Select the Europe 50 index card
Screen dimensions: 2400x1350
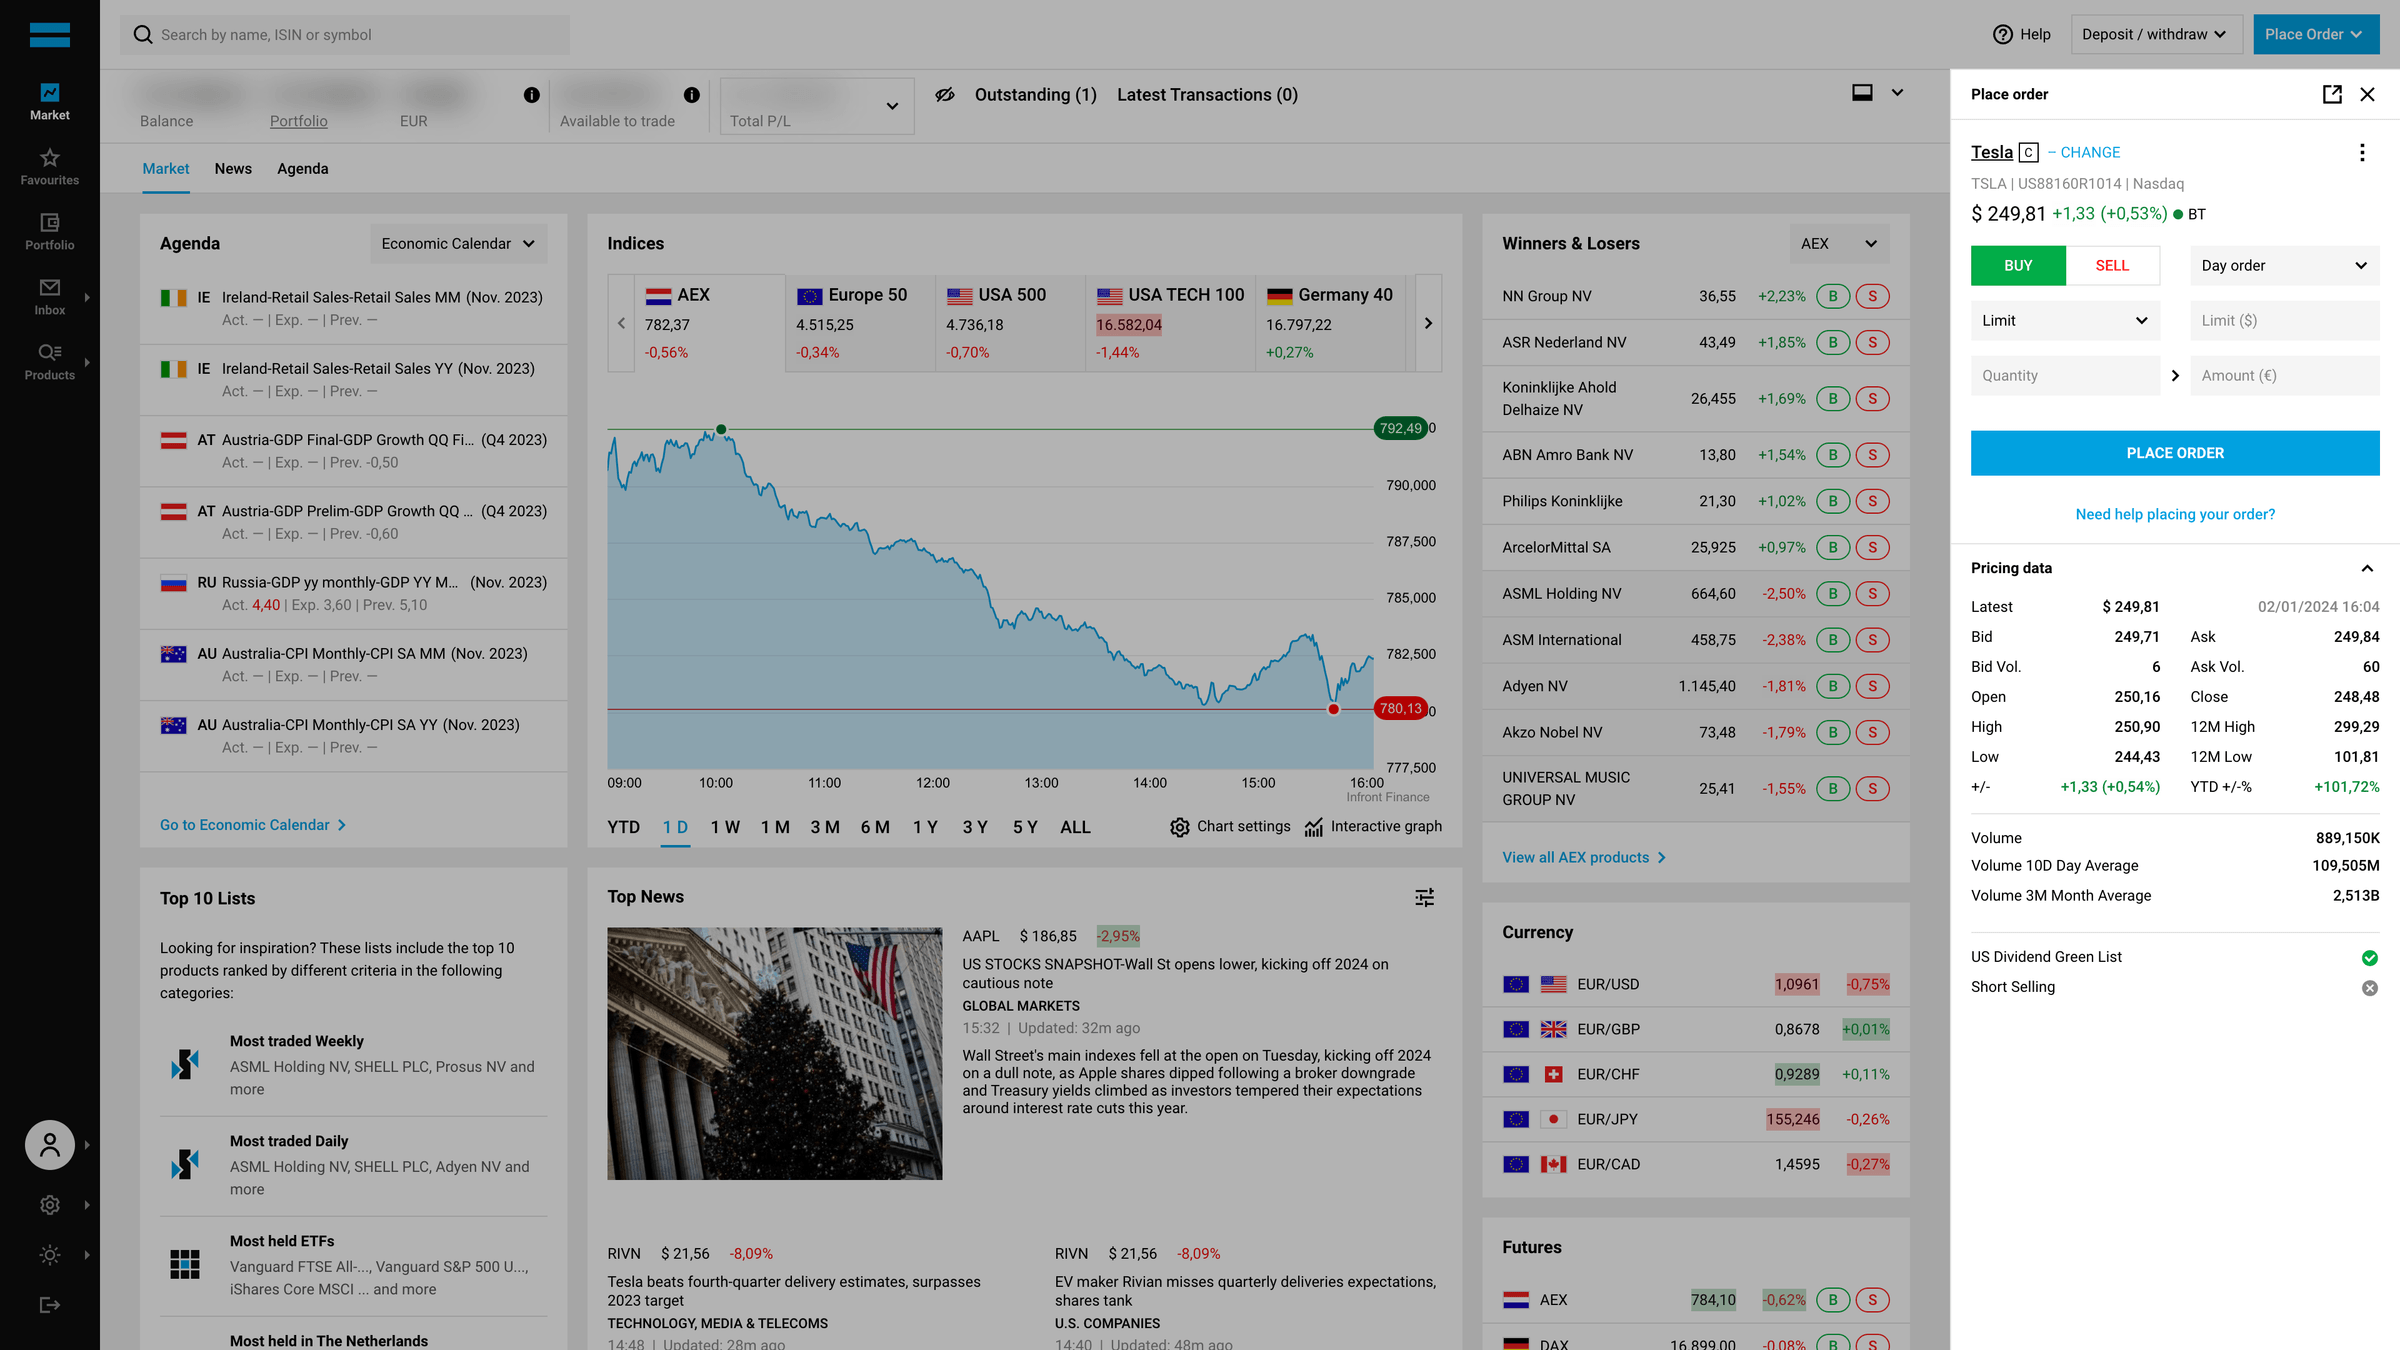860,323
